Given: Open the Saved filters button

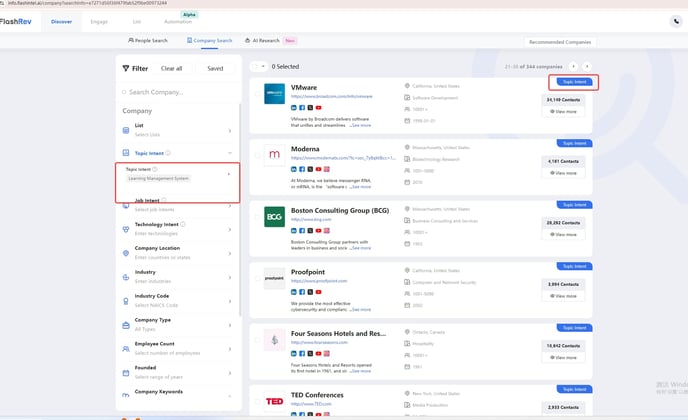Looking at the screenshot, I should (215, 68).
